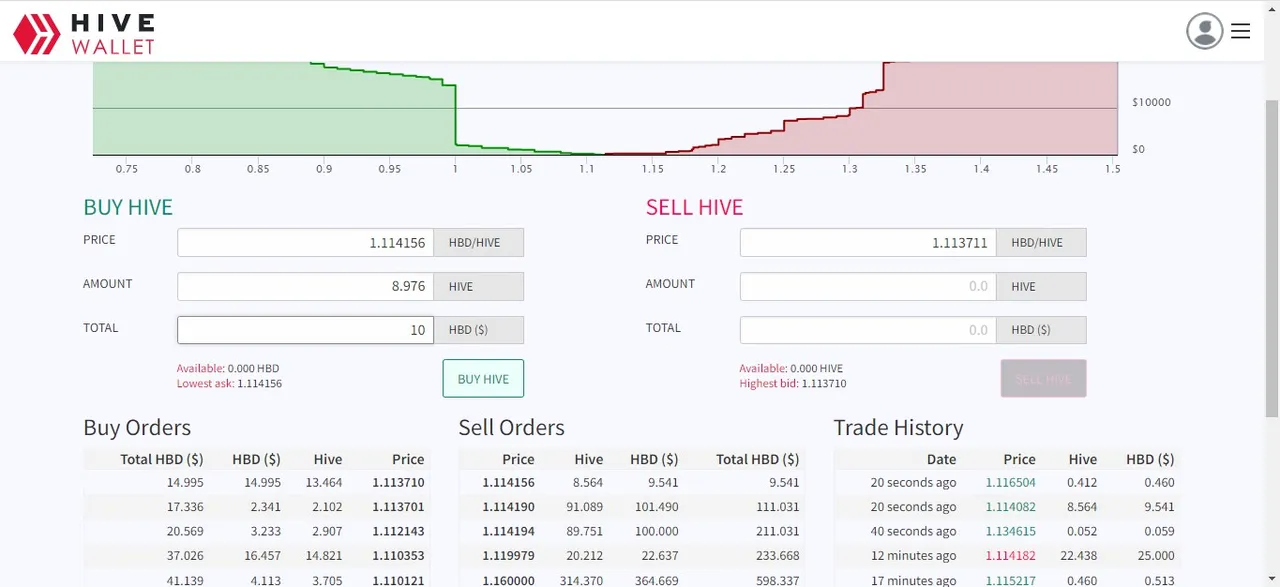This screenshot has height=587, width=1280.
Task: Click the Available 0.000 HBD balance link
Action: (228, 369)
